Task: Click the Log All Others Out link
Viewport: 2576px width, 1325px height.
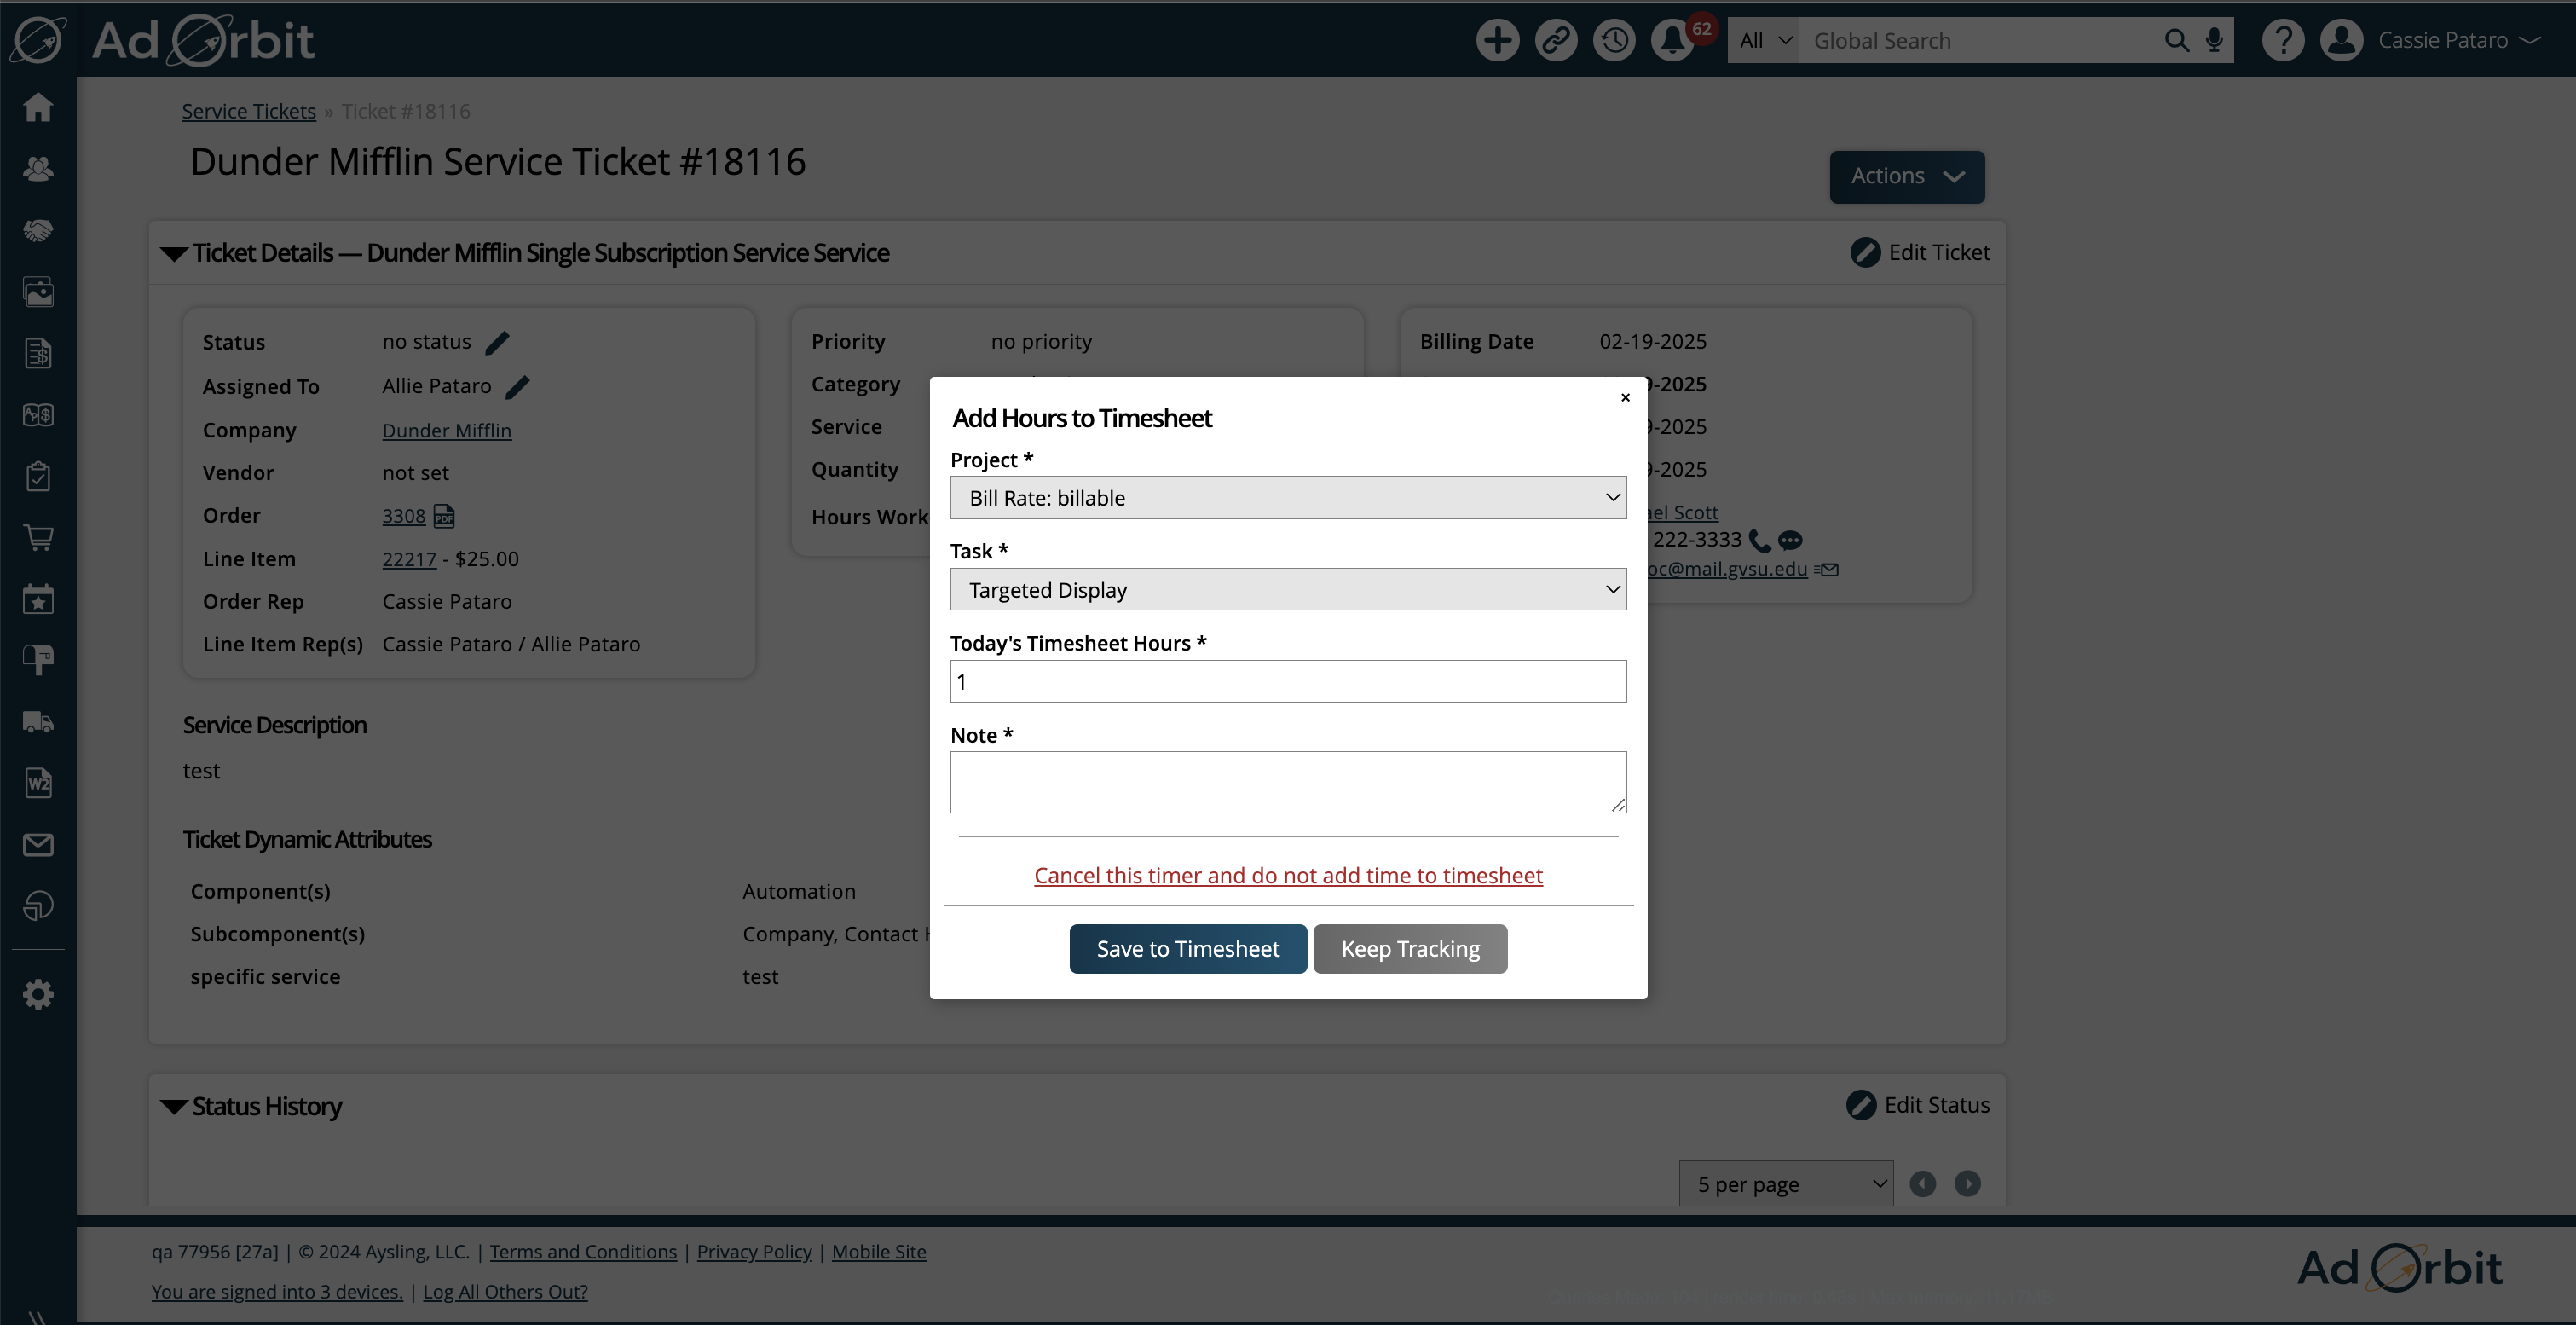Action: click(505, 1292)
